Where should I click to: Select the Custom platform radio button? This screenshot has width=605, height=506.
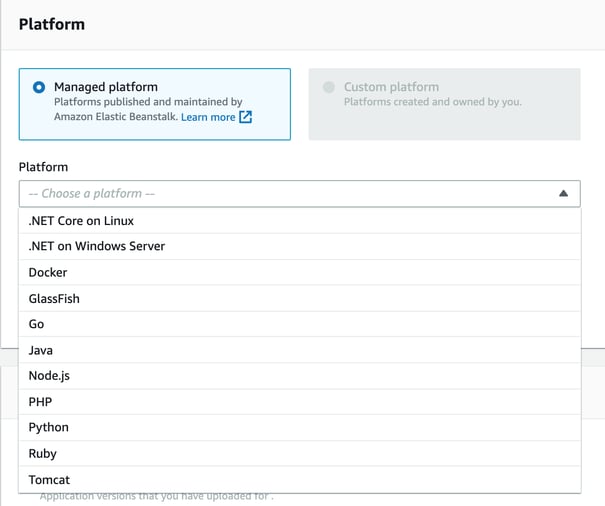[x=329, y=87]
